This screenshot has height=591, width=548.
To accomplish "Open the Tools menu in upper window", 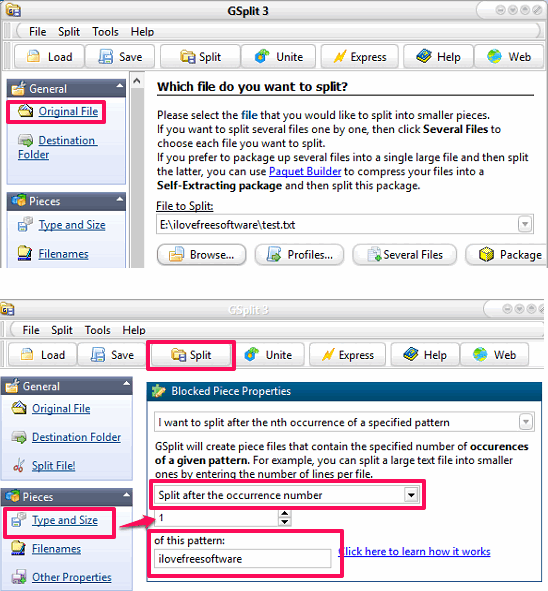I will [x=106, y=32].
